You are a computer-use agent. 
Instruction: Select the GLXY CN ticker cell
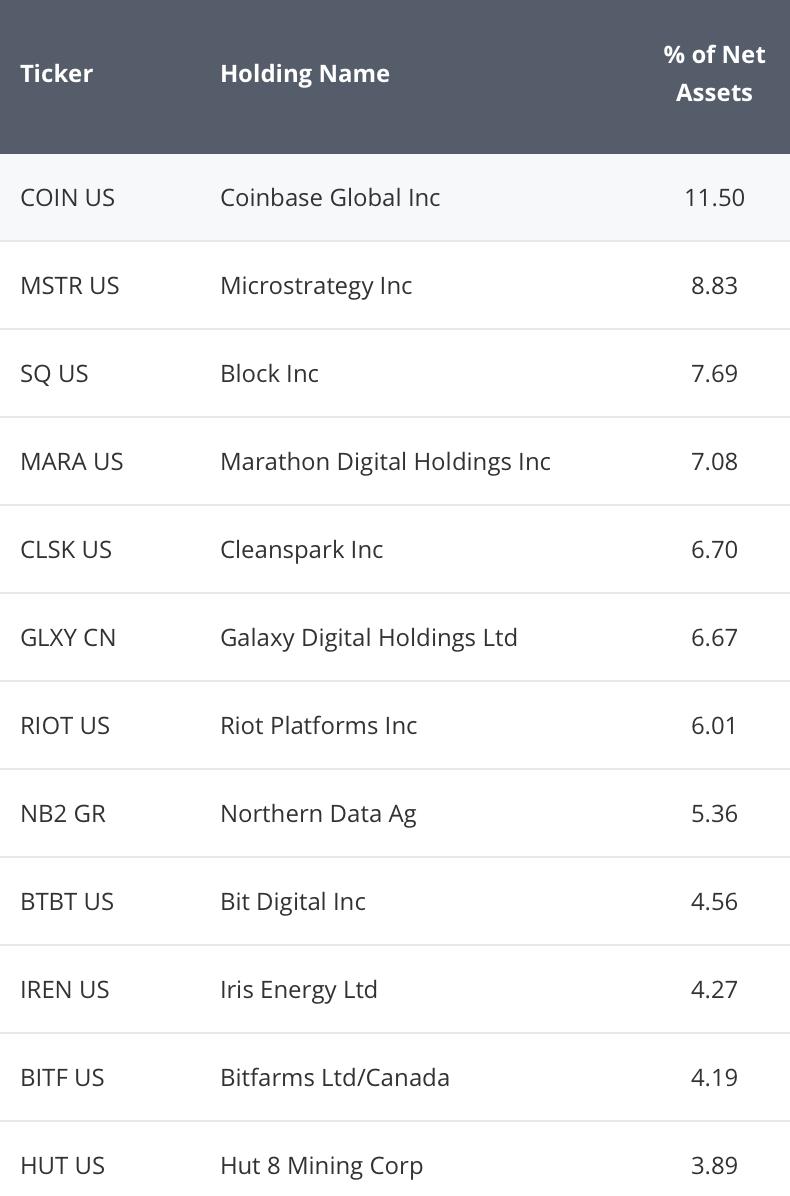68,638
